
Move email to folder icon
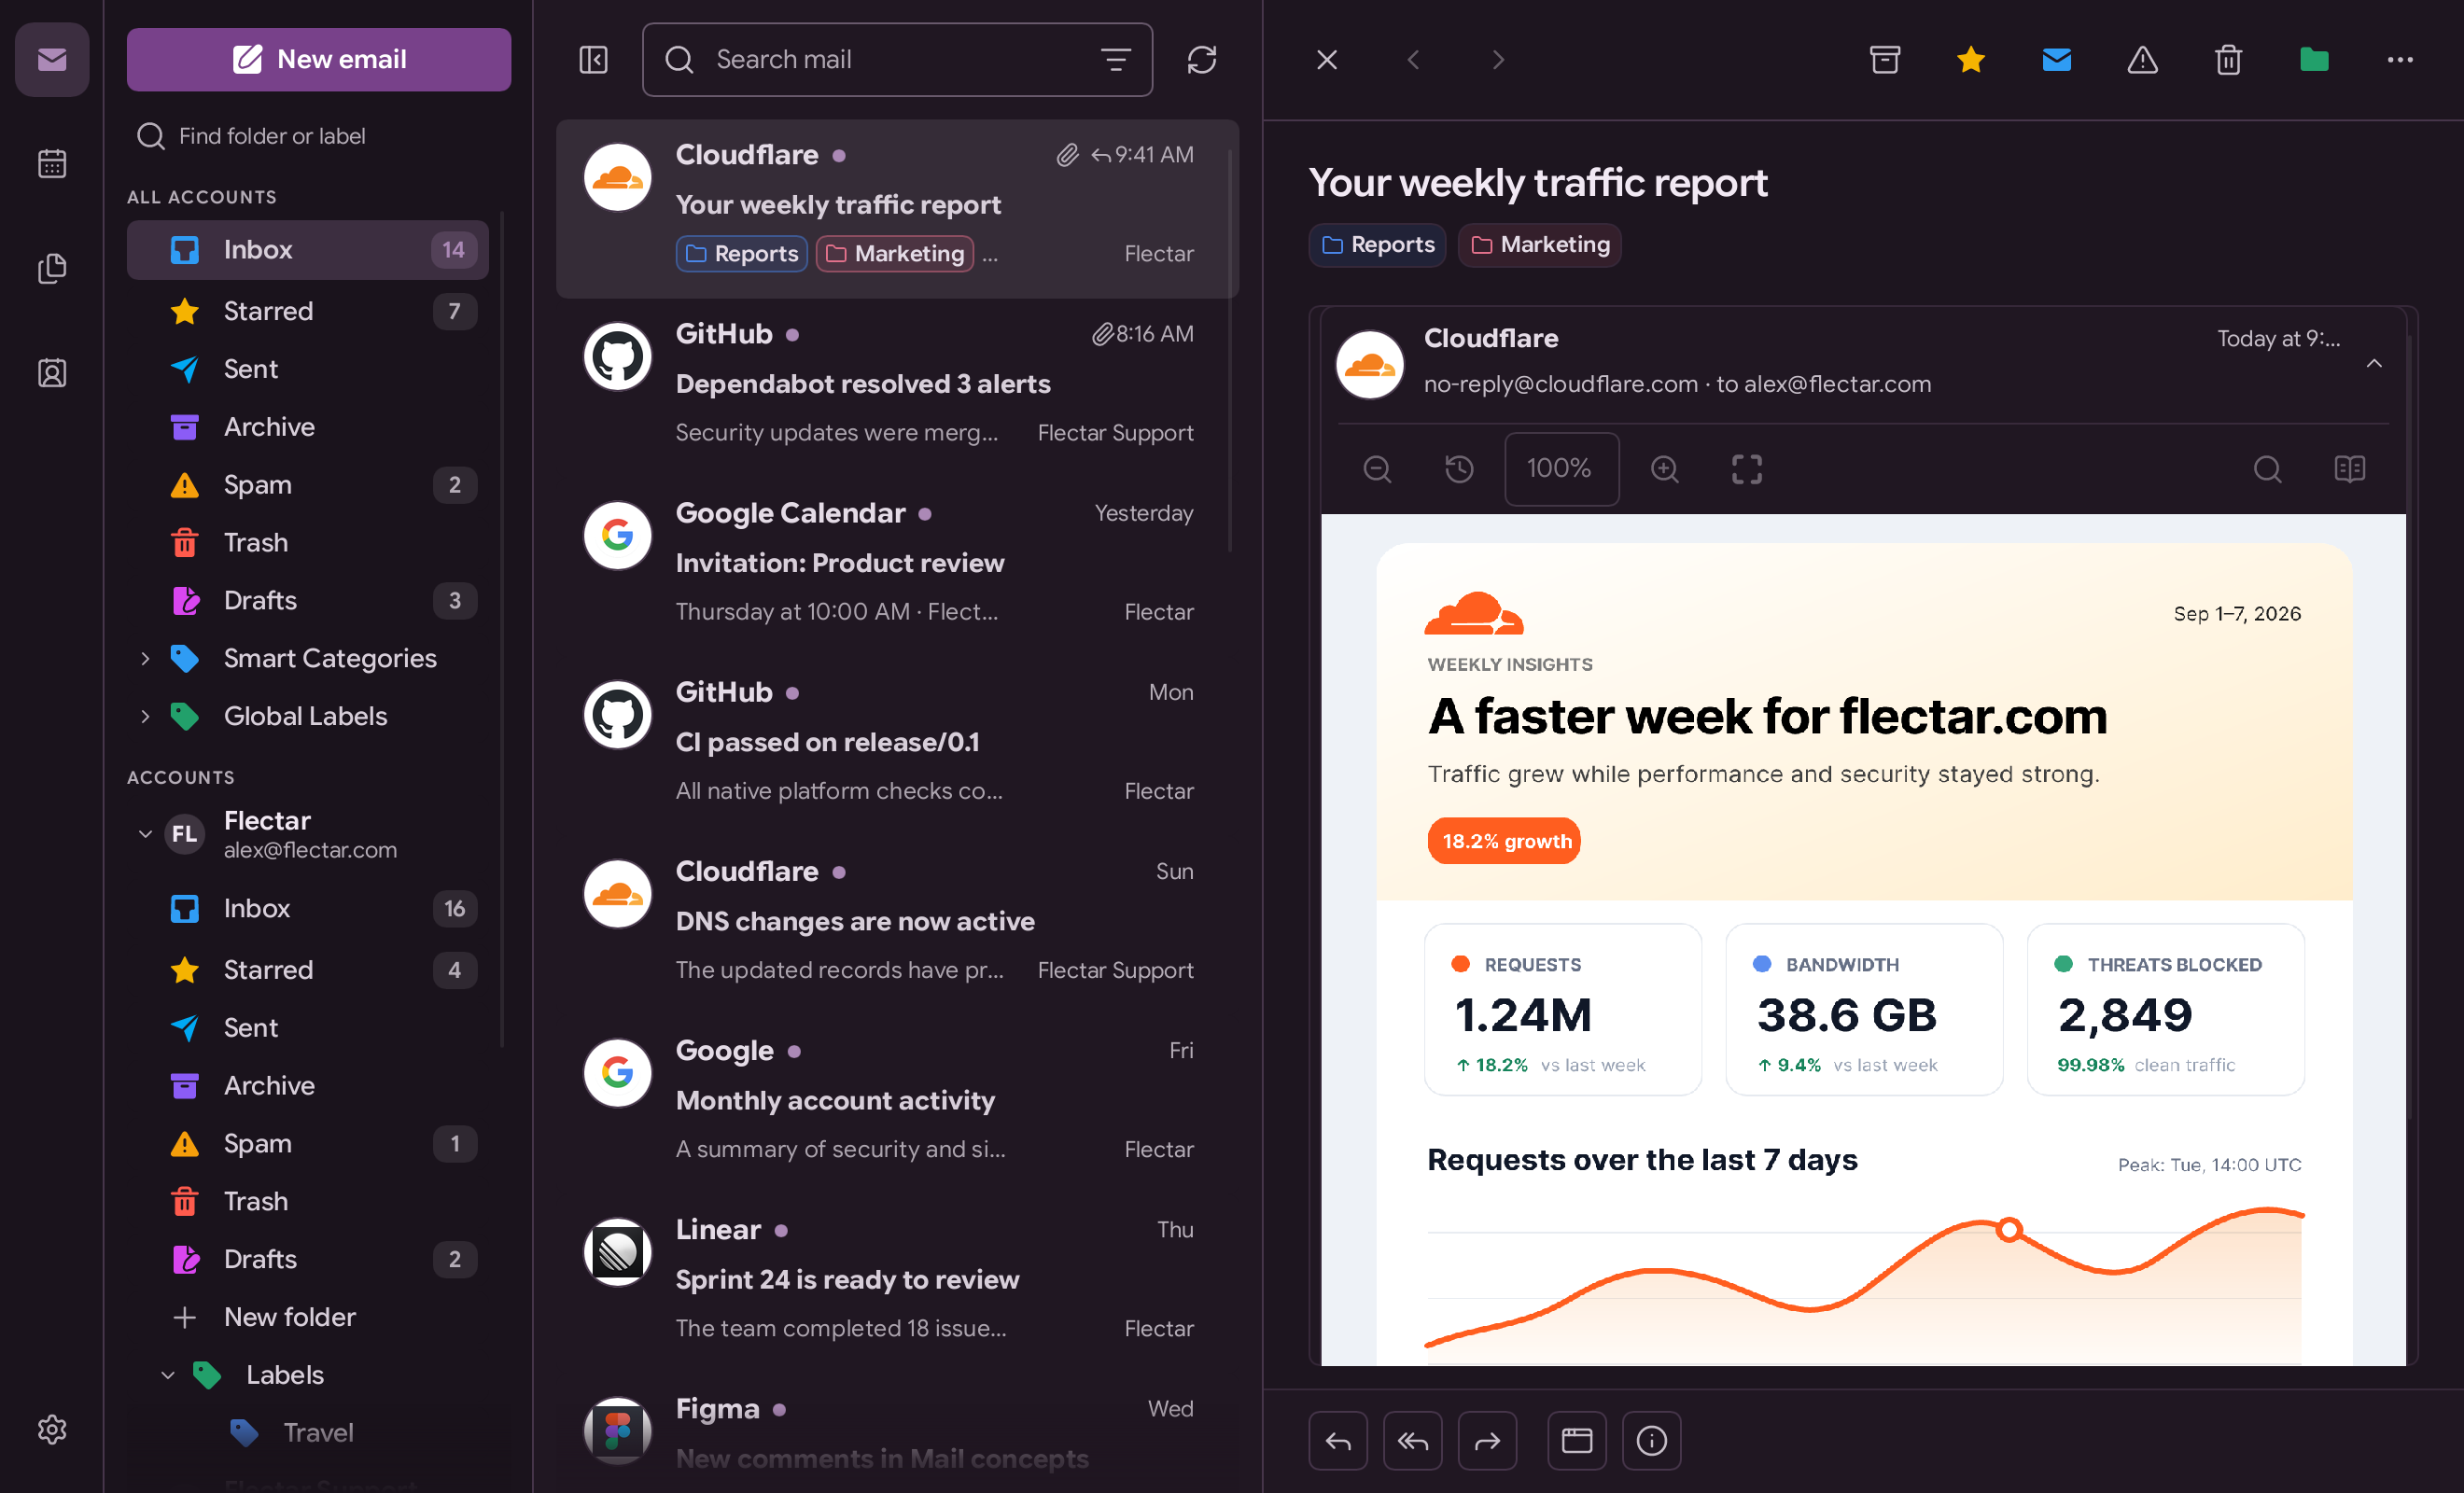(2314, 60)
